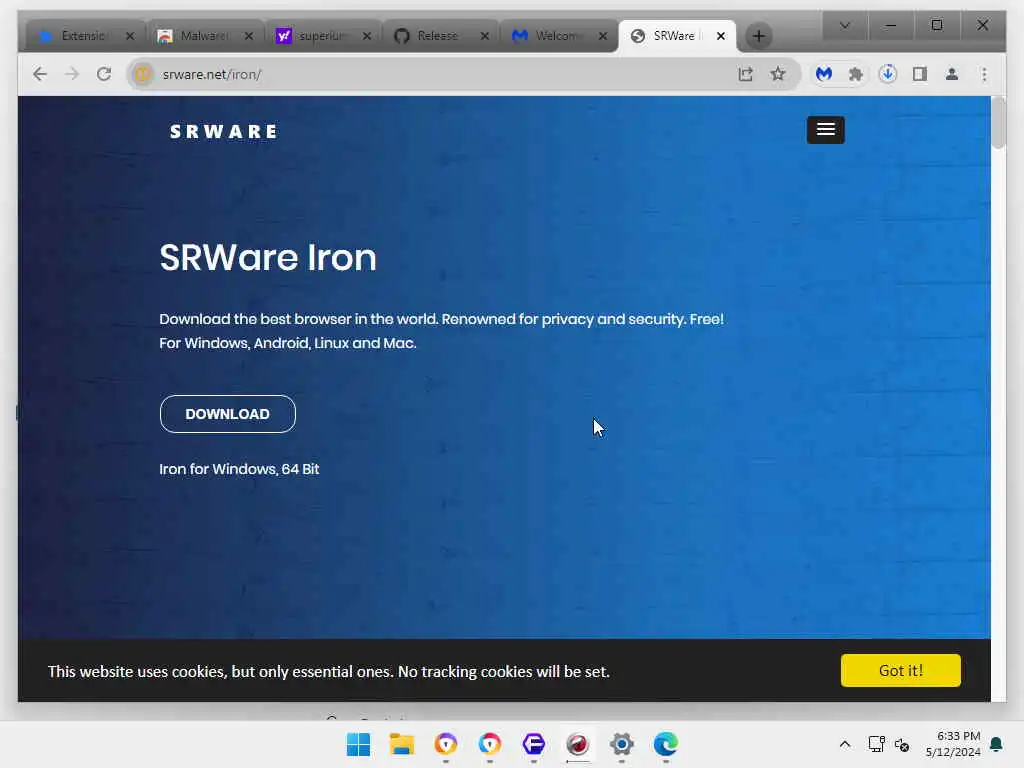1024x768 pixels.
Task: Expand the tab search chevron
Action: (x=844, y=25)
